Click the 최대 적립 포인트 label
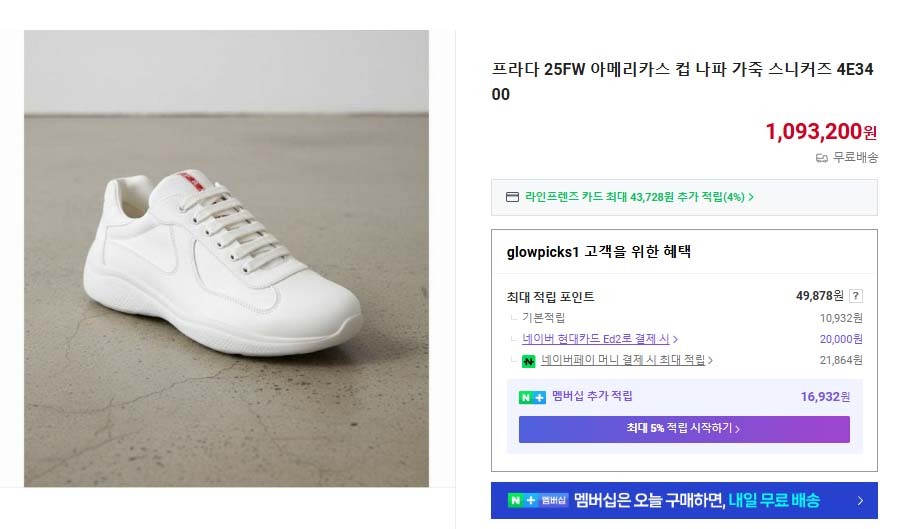The image size is (912, 529). [551, 297]
